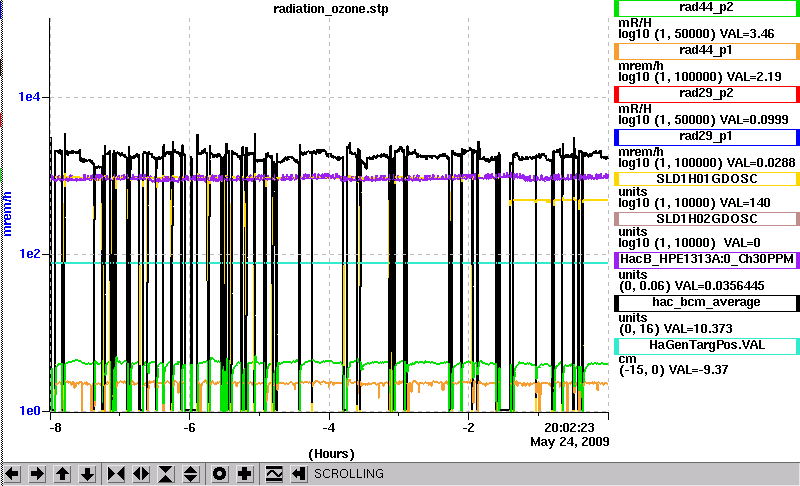This screenshot has height=486, width=800.
Task: Zoom in horizontally with the bowtie icon
Action: (x=116, y=474)
